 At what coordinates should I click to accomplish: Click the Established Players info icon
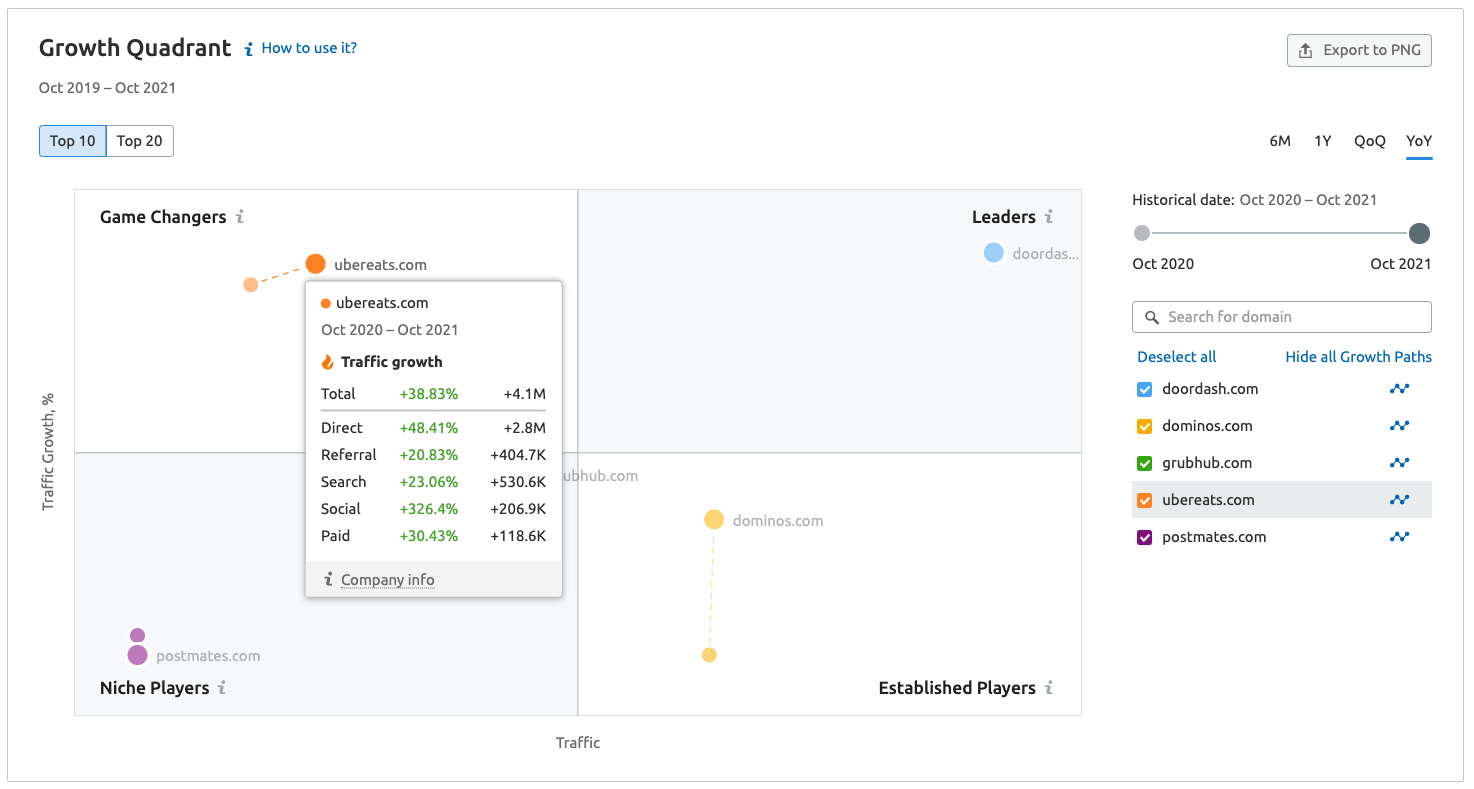coord(1049,688)
